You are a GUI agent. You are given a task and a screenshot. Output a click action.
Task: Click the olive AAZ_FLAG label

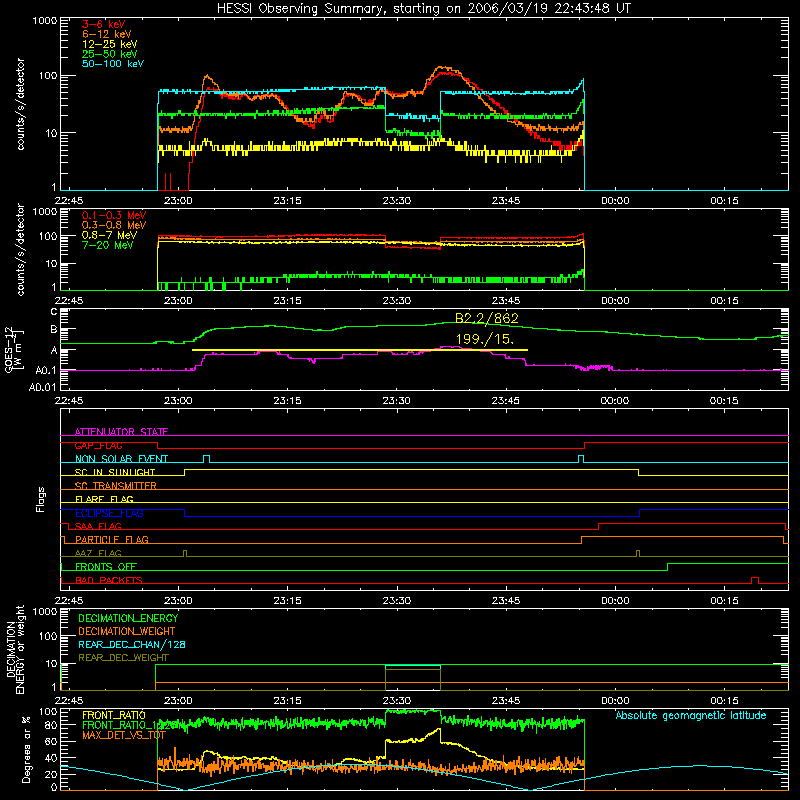(98, 553)
